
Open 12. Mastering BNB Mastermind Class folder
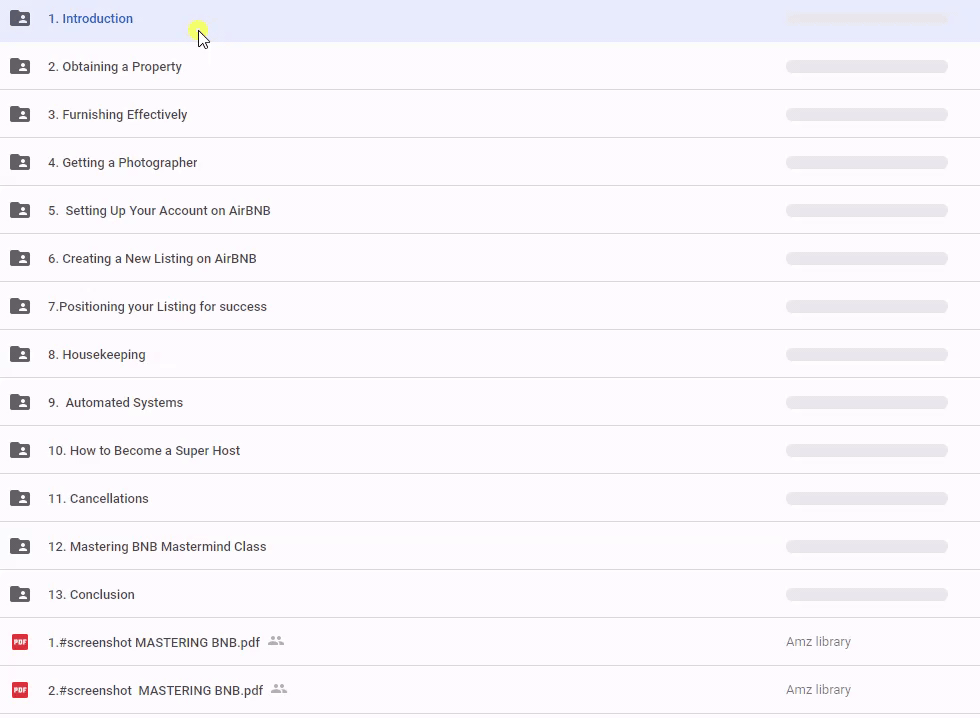[157, 546]
